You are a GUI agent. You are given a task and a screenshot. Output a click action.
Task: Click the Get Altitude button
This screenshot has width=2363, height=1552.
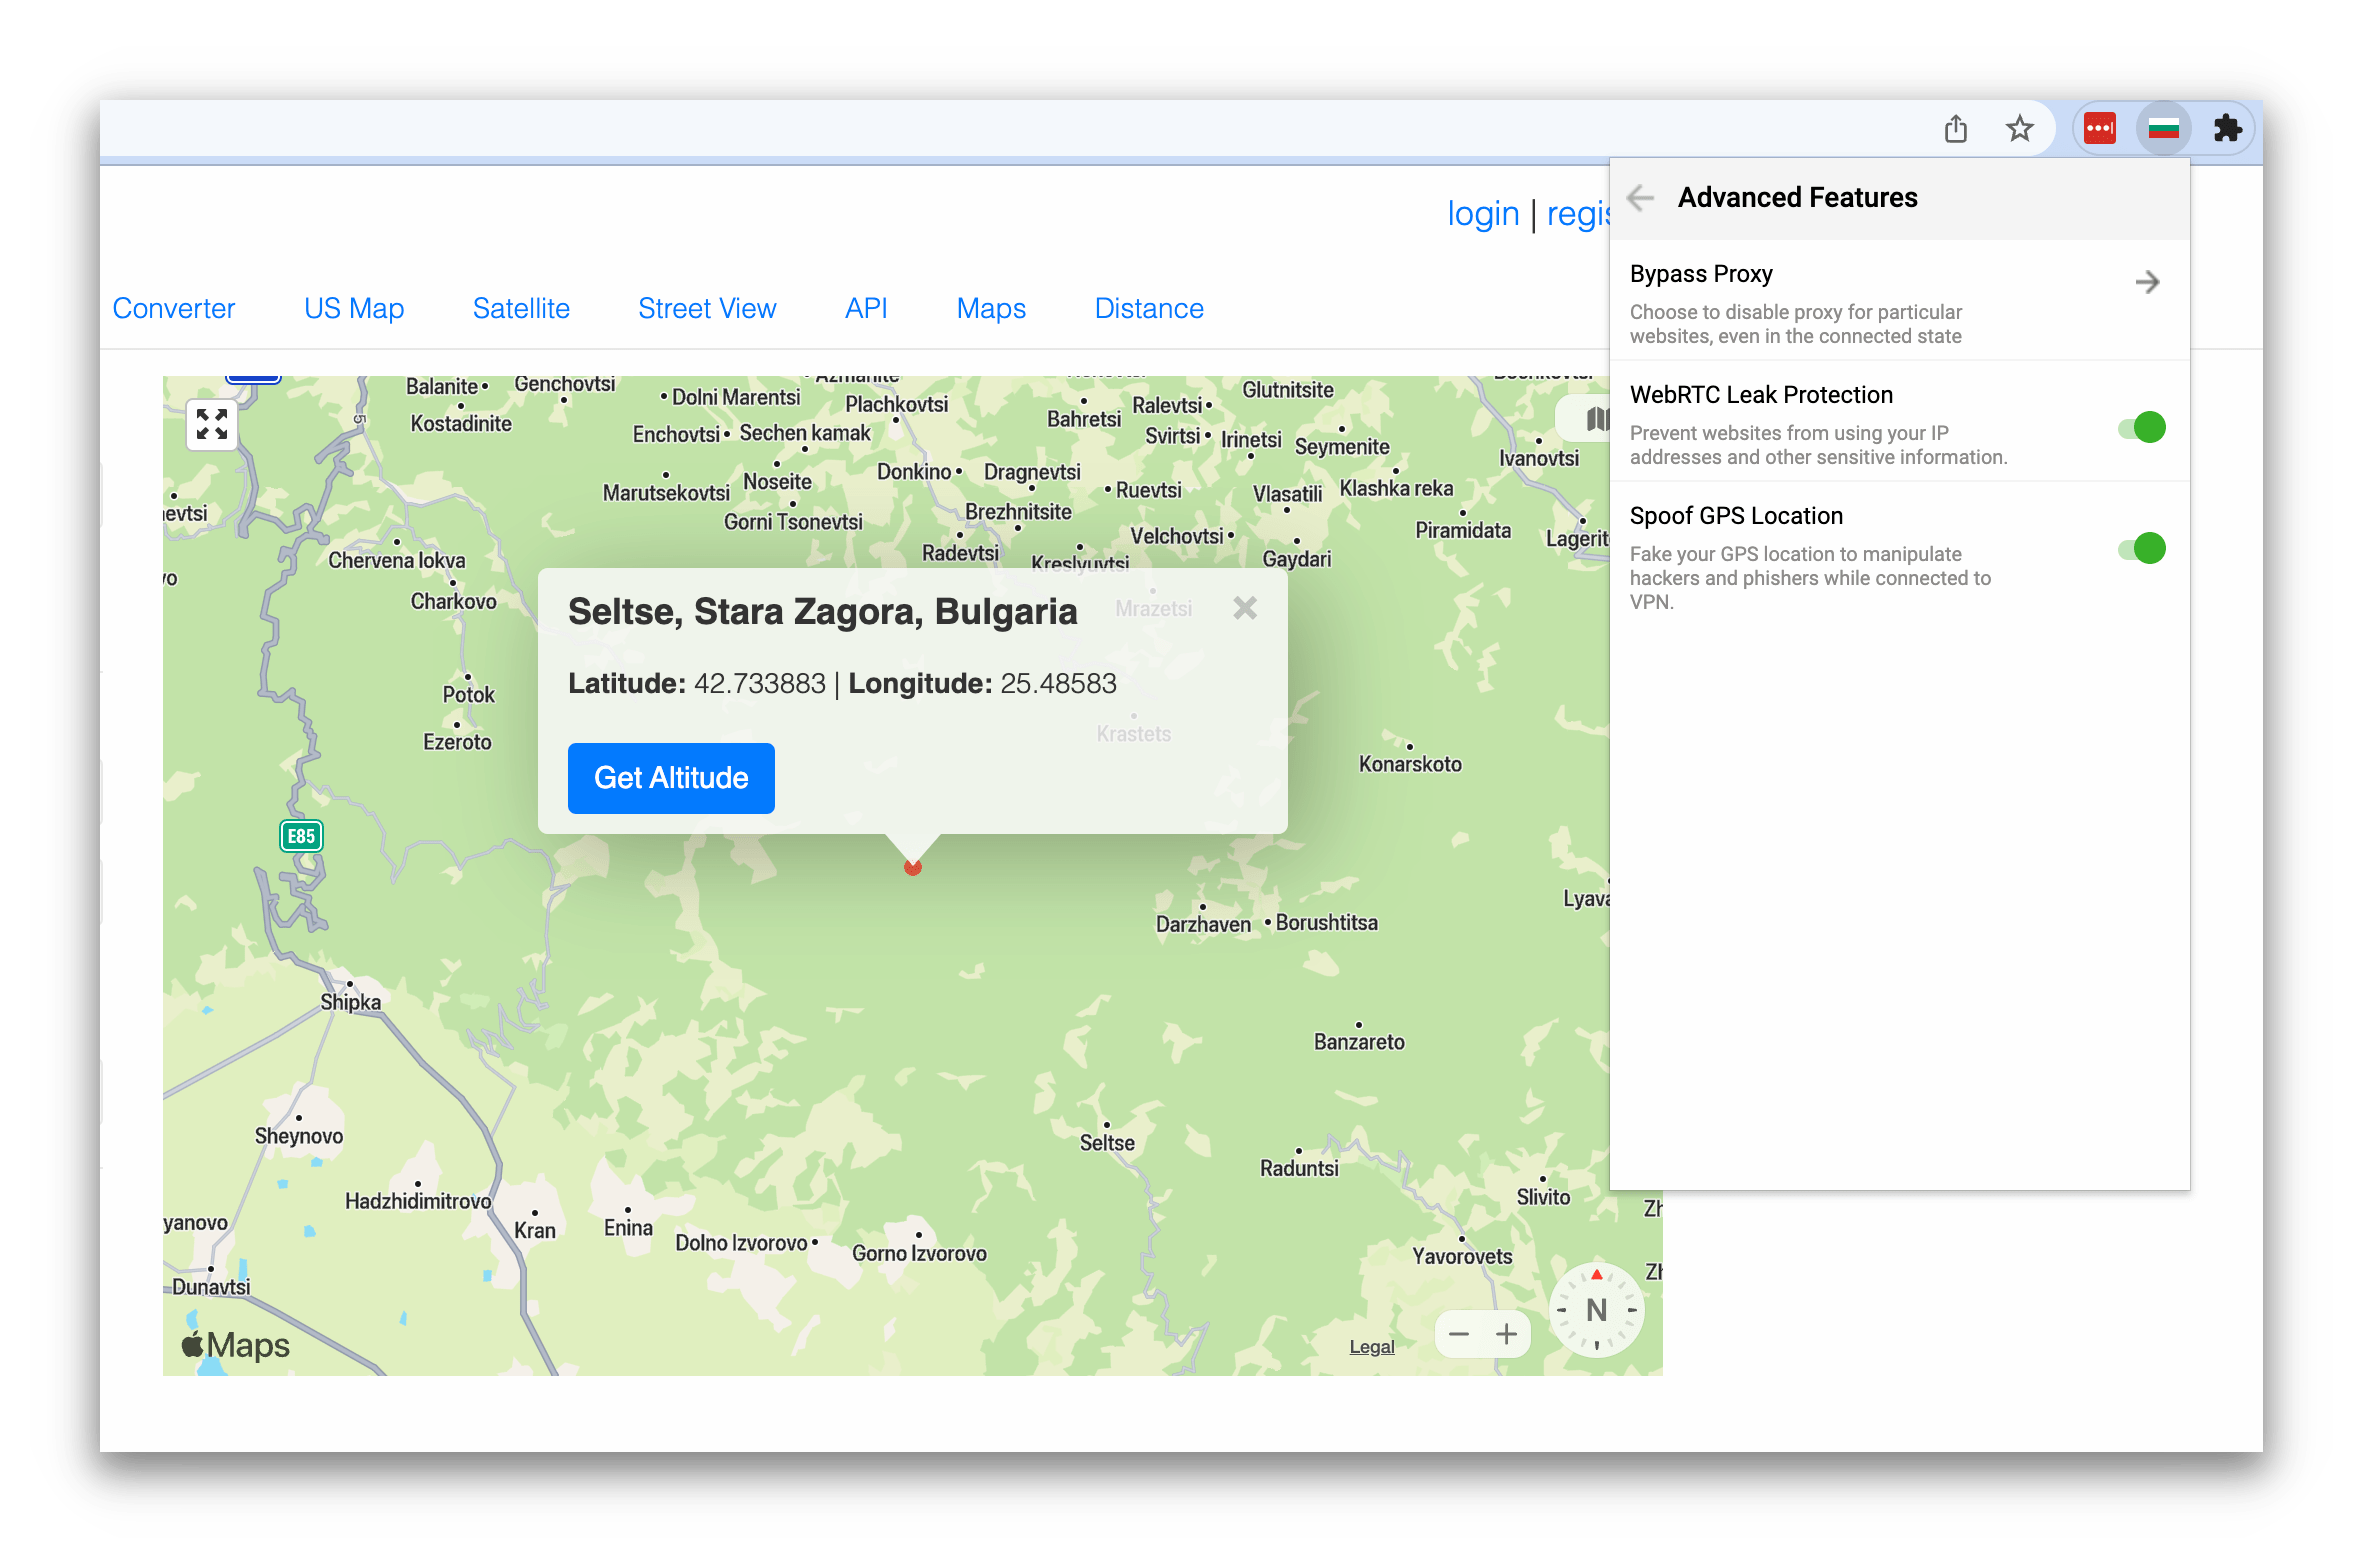coord(672,778)
